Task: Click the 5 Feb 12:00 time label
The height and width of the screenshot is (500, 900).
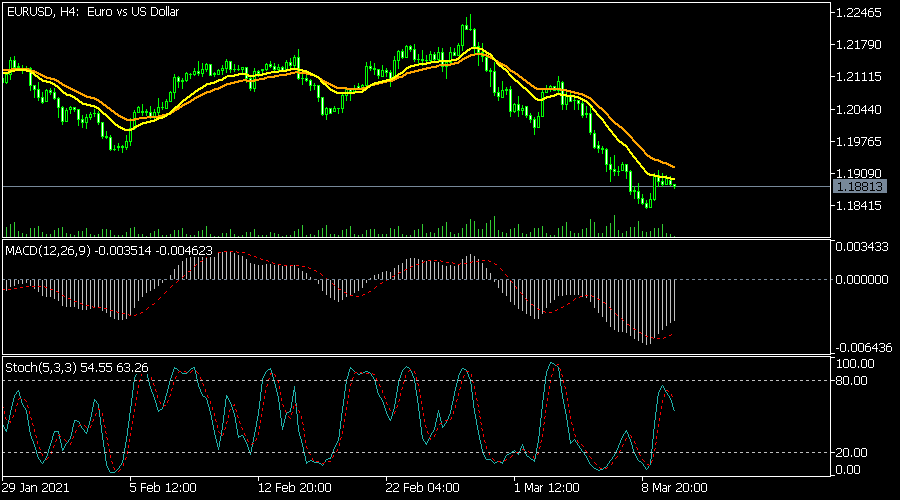Action: pos(164,488)
